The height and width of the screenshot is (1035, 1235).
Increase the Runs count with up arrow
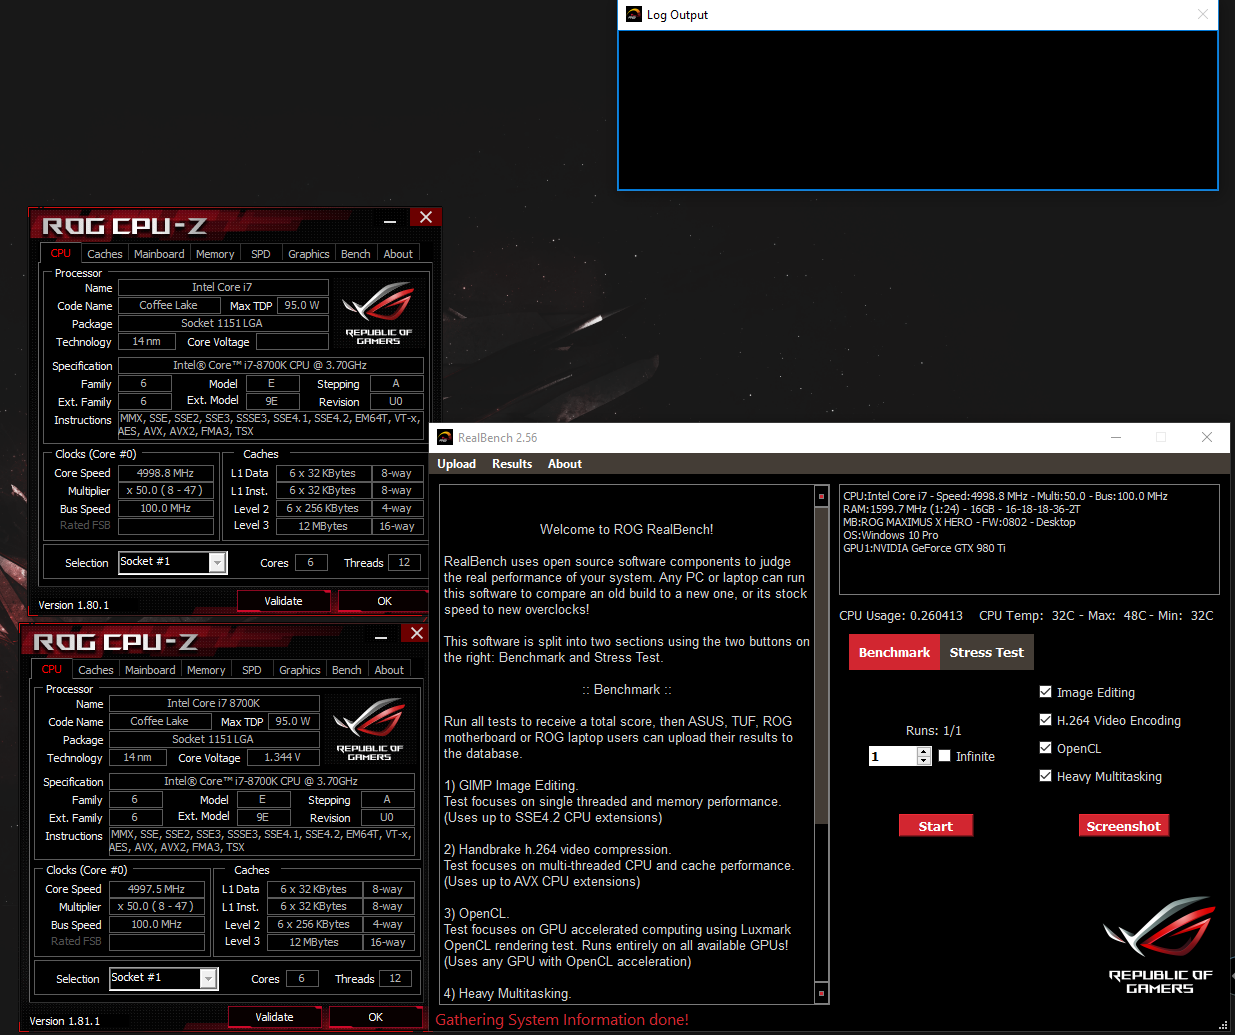click(x=924, y=751)
